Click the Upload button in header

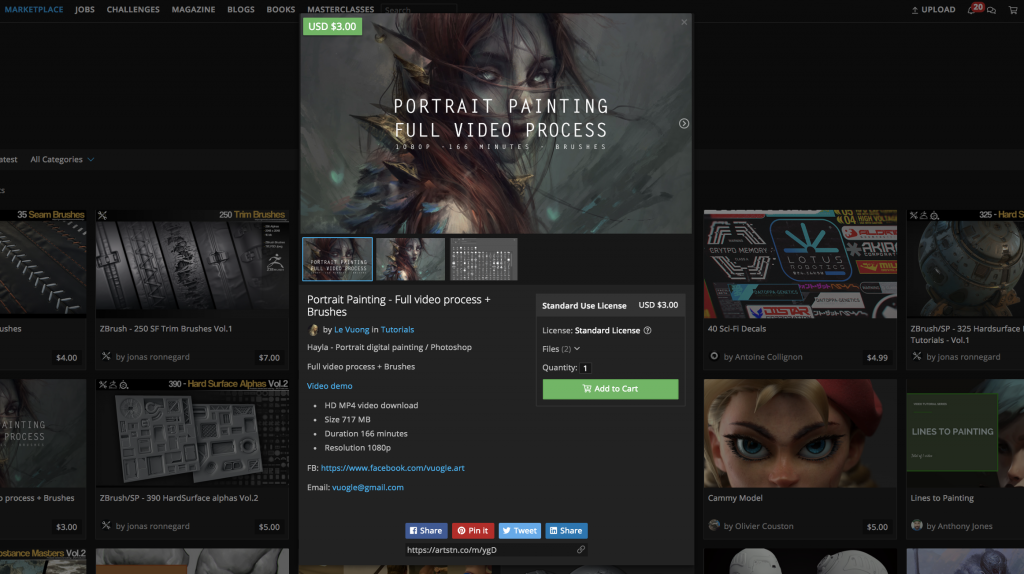(933, 9)
